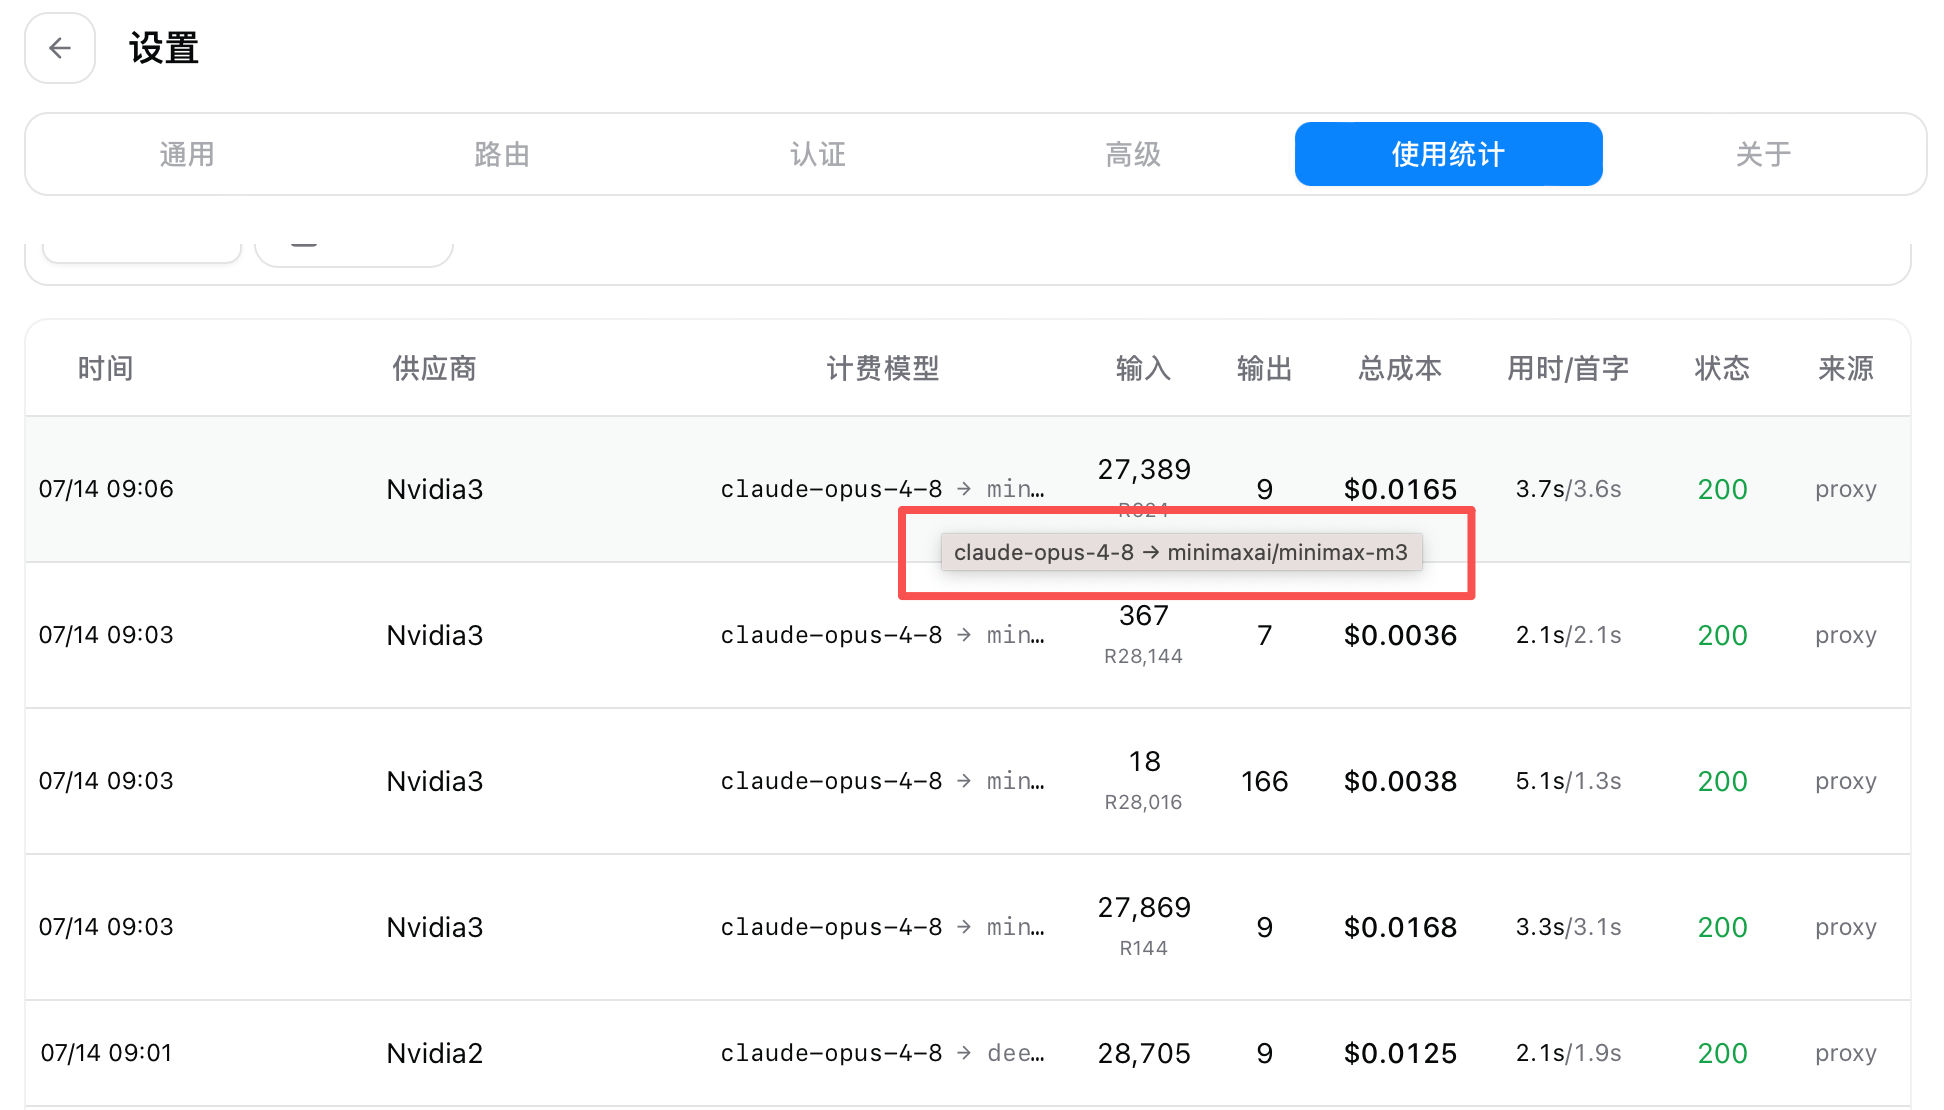Click the back arrow button

coord(60,48)
